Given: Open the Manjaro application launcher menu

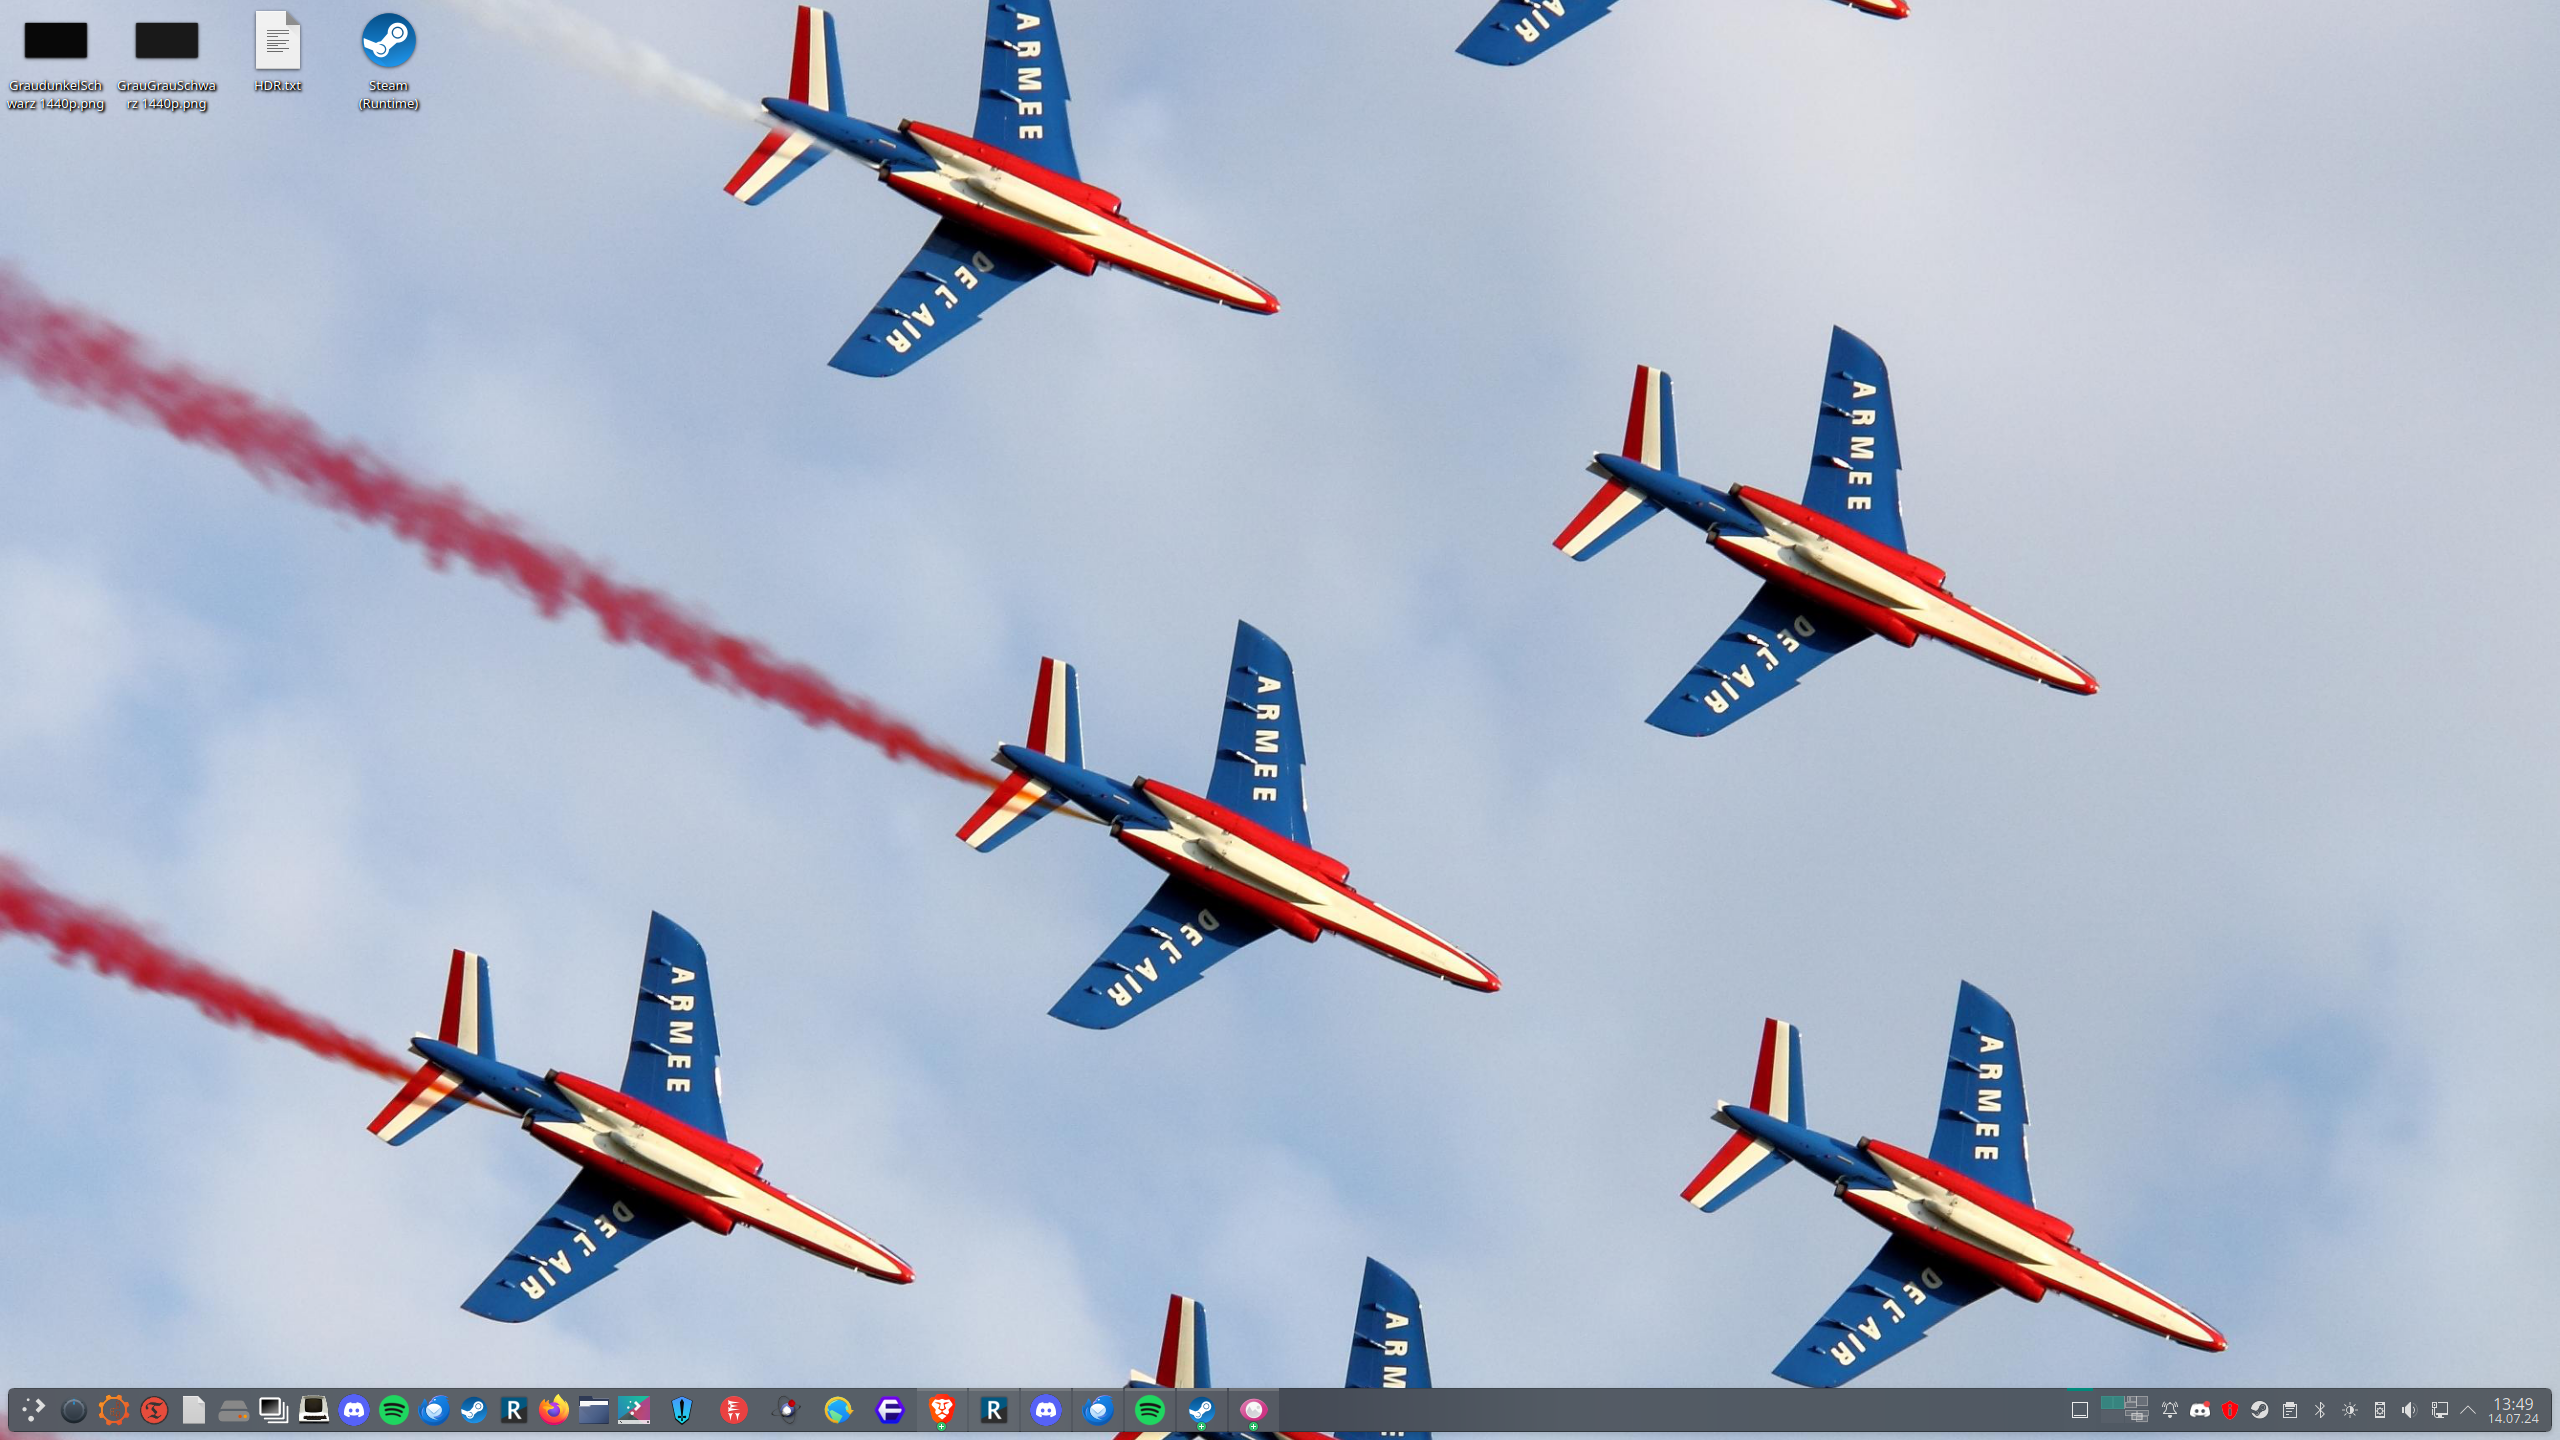Looking at the screenshot, I should click(x=33, y=1410).
